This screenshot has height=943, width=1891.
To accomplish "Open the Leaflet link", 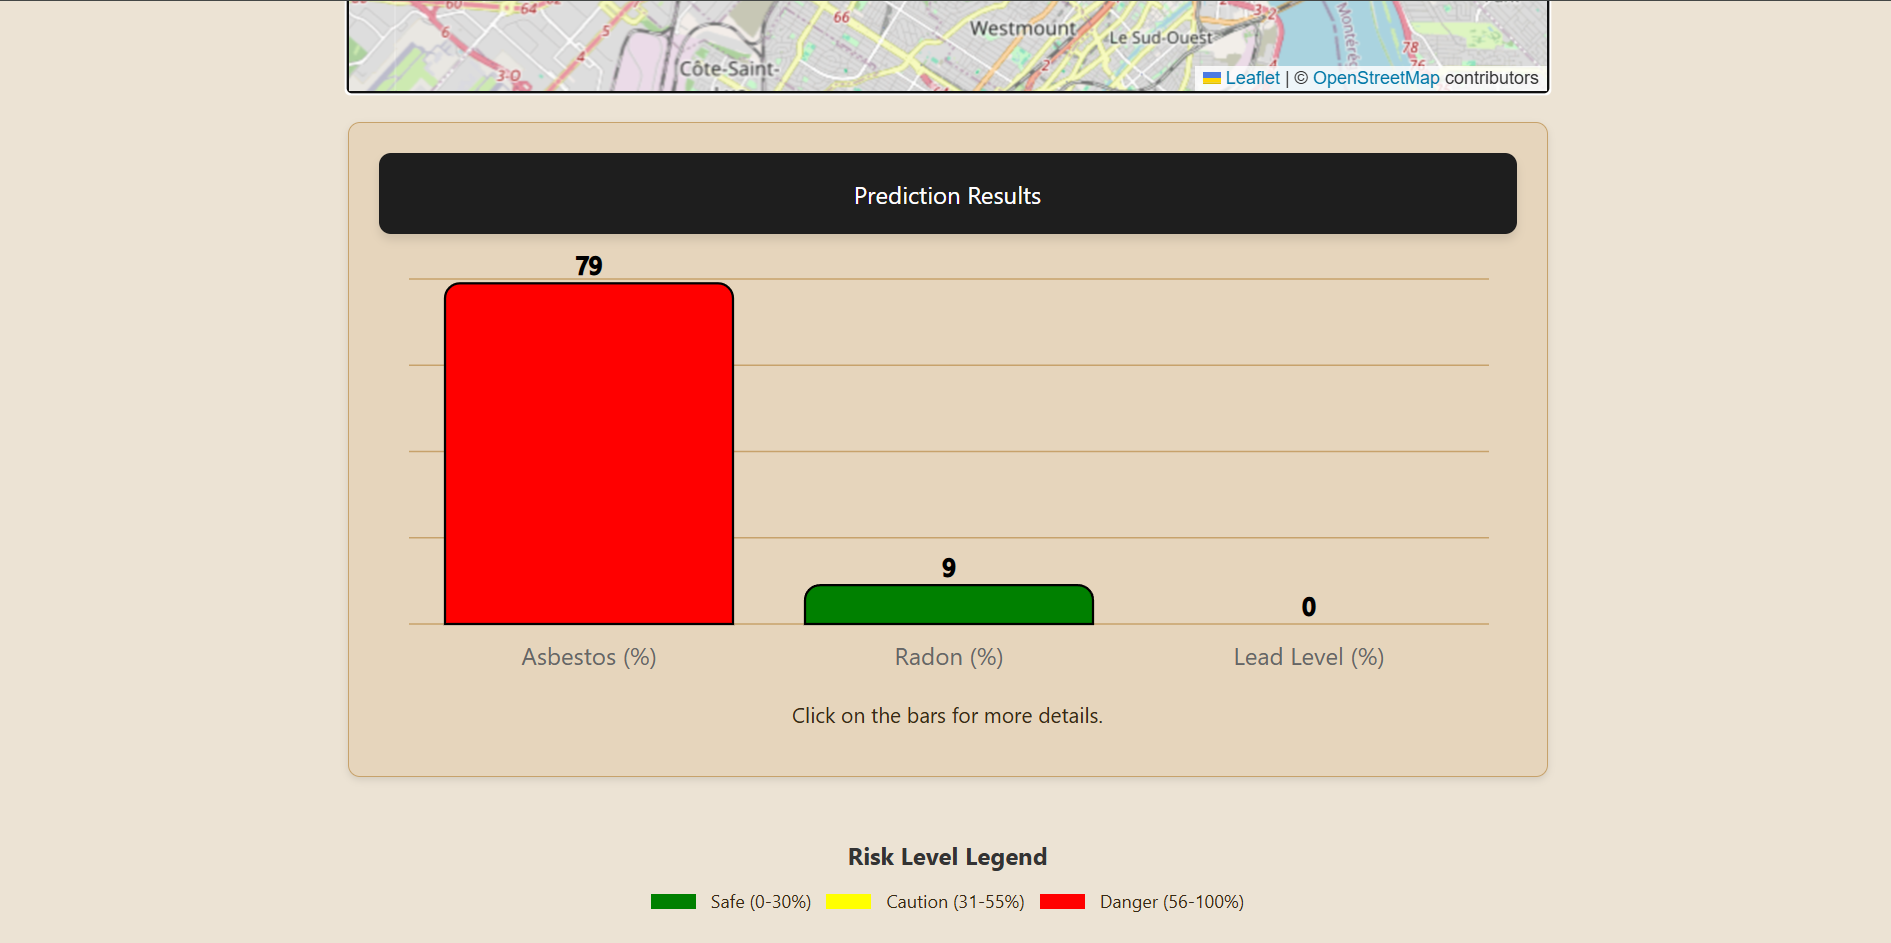I will tap(1252, 78).
